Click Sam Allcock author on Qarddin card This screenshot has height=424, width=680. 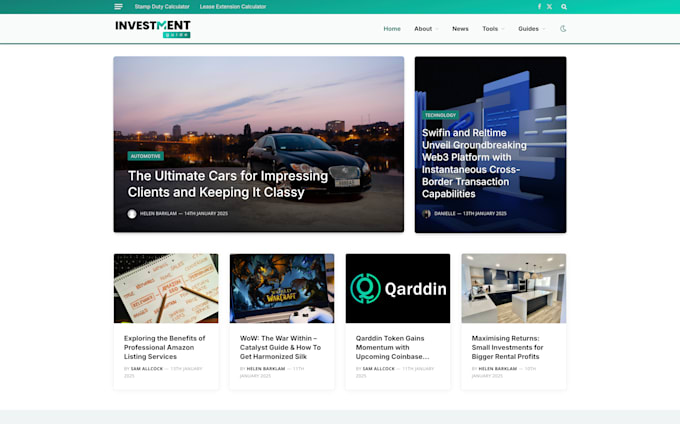click(x=379, y=369)
